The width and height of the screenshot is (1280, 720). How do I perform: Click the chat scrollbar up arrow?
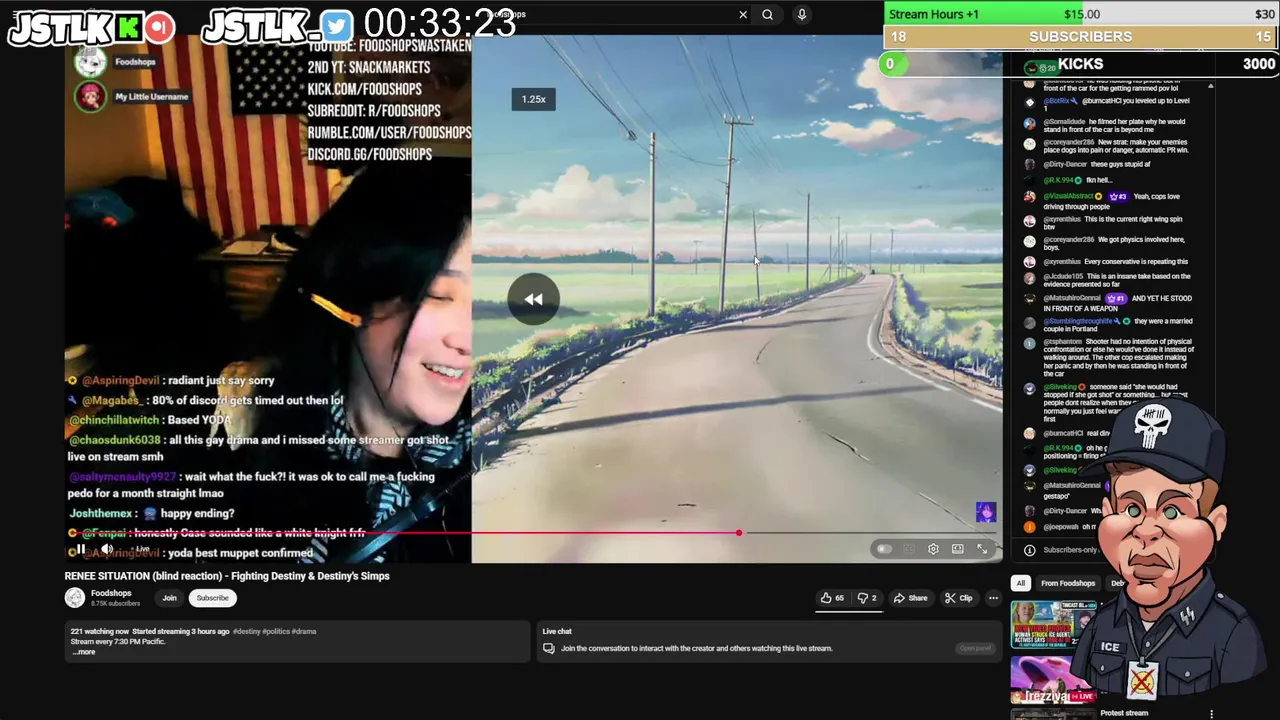click(1211, 87)
